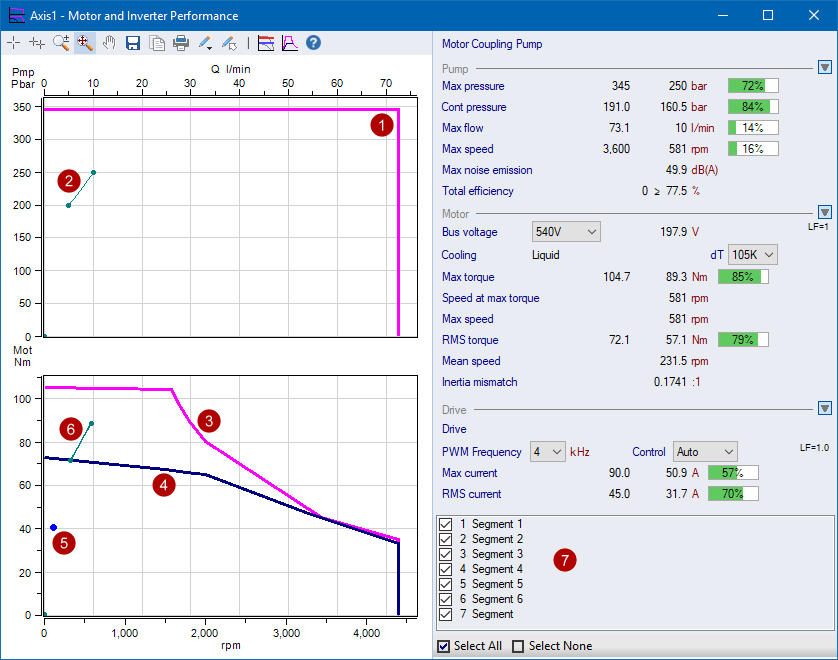Open the Bus voltage 540V dropdown
The image size is (838, 660).
coord(565,231)
